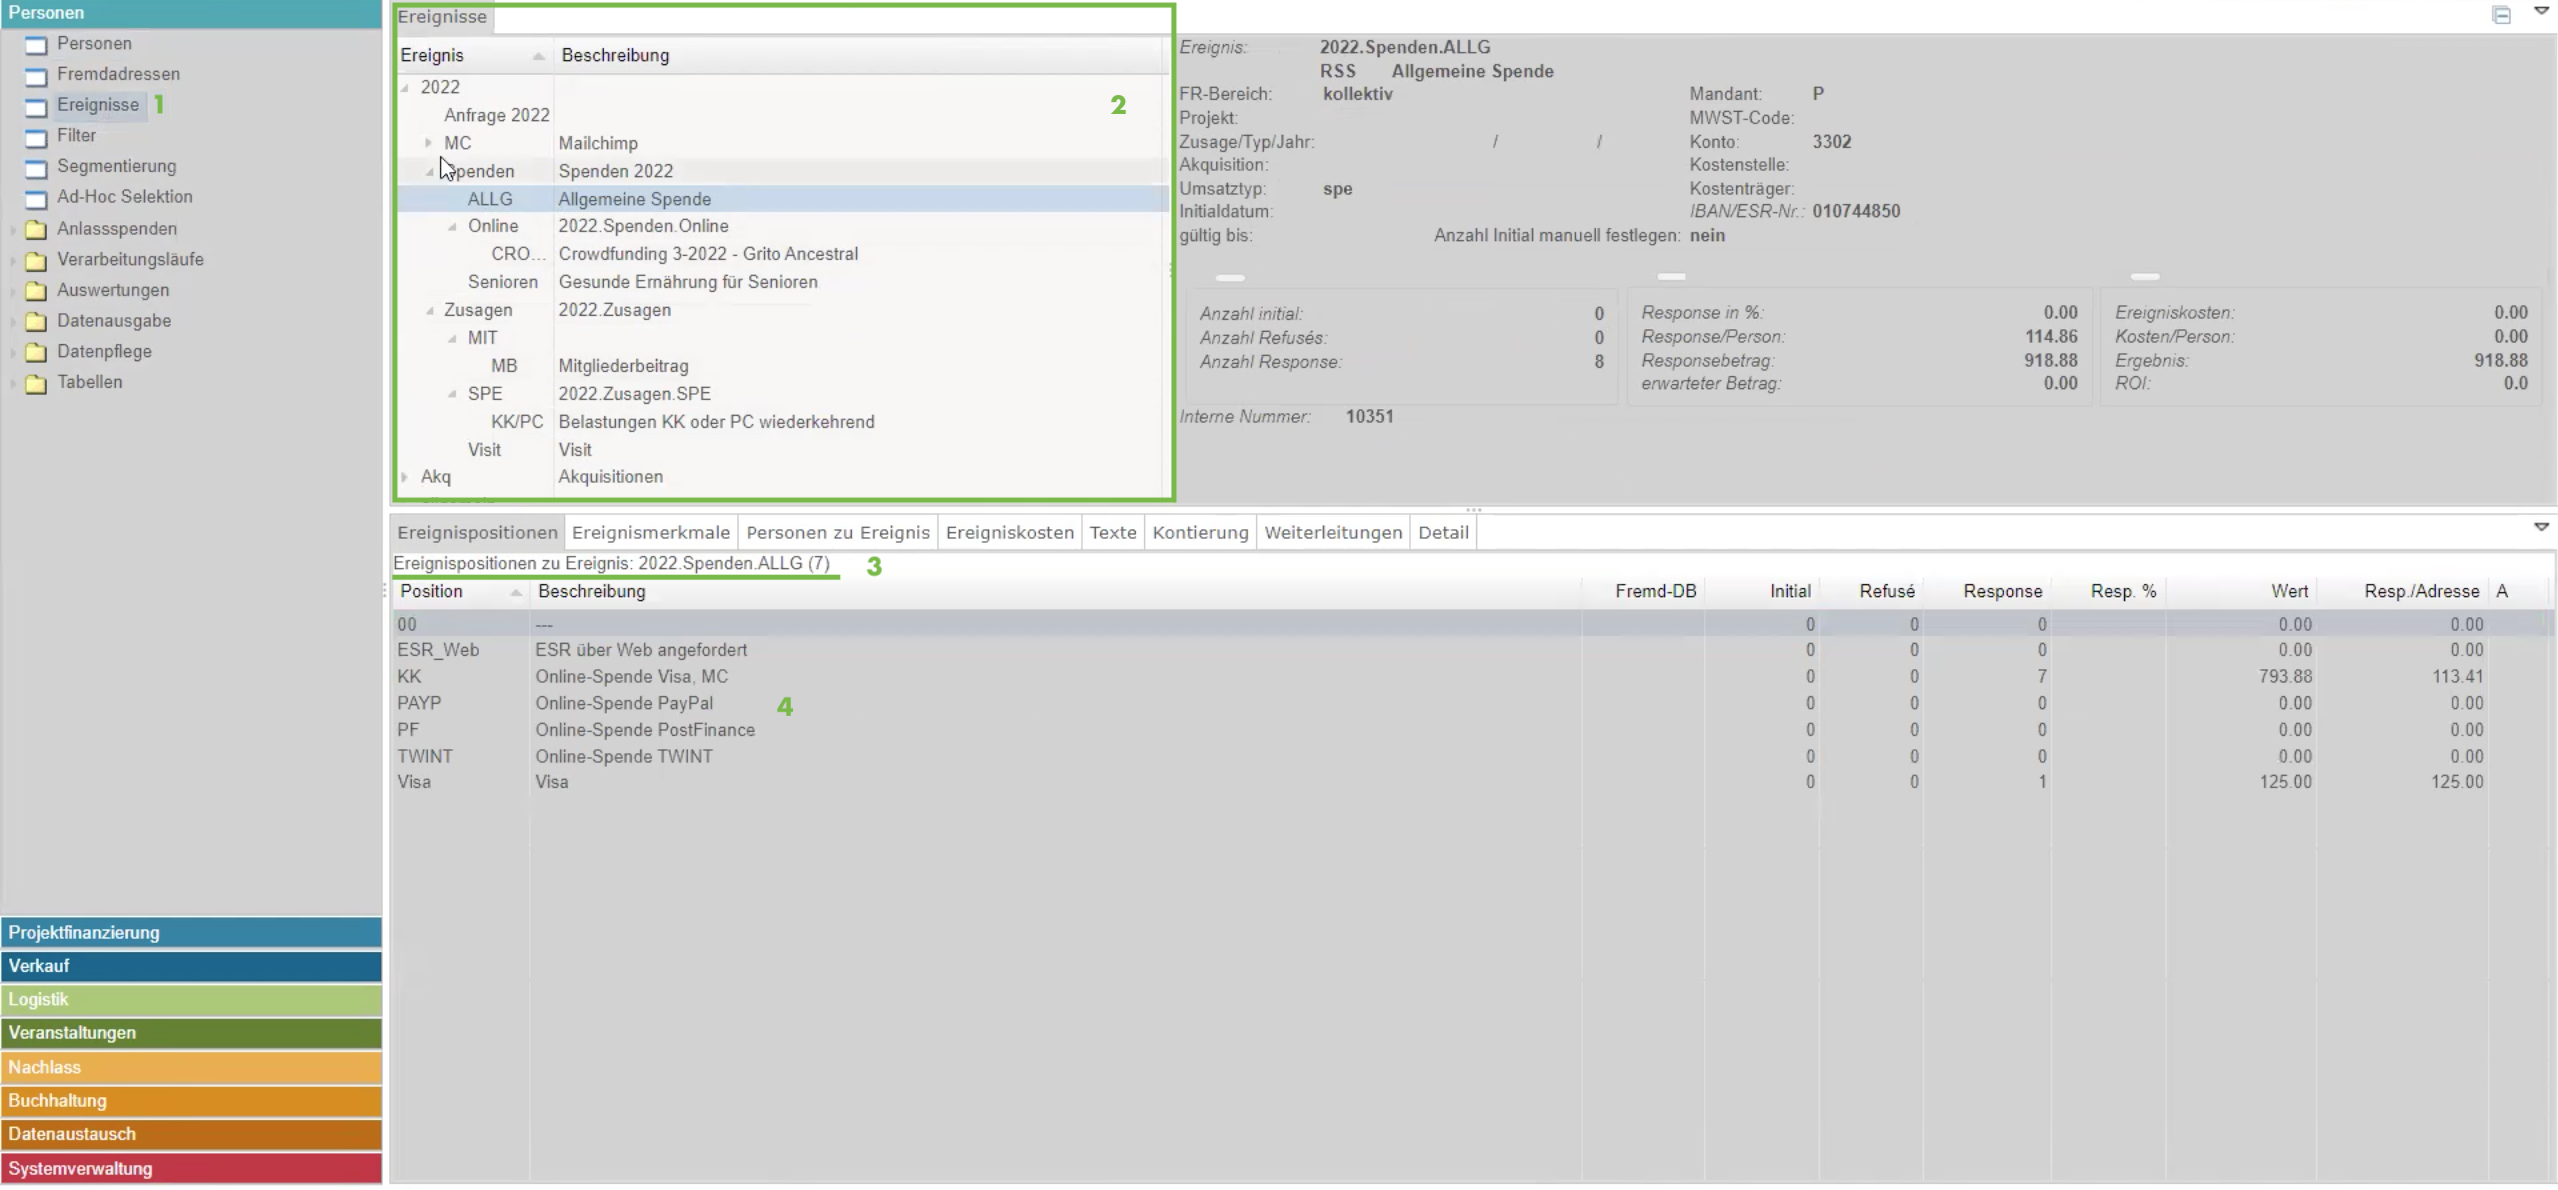Click the Anlassspenden folder icon
The image size is (2558, 1190).
coord(36,230)
